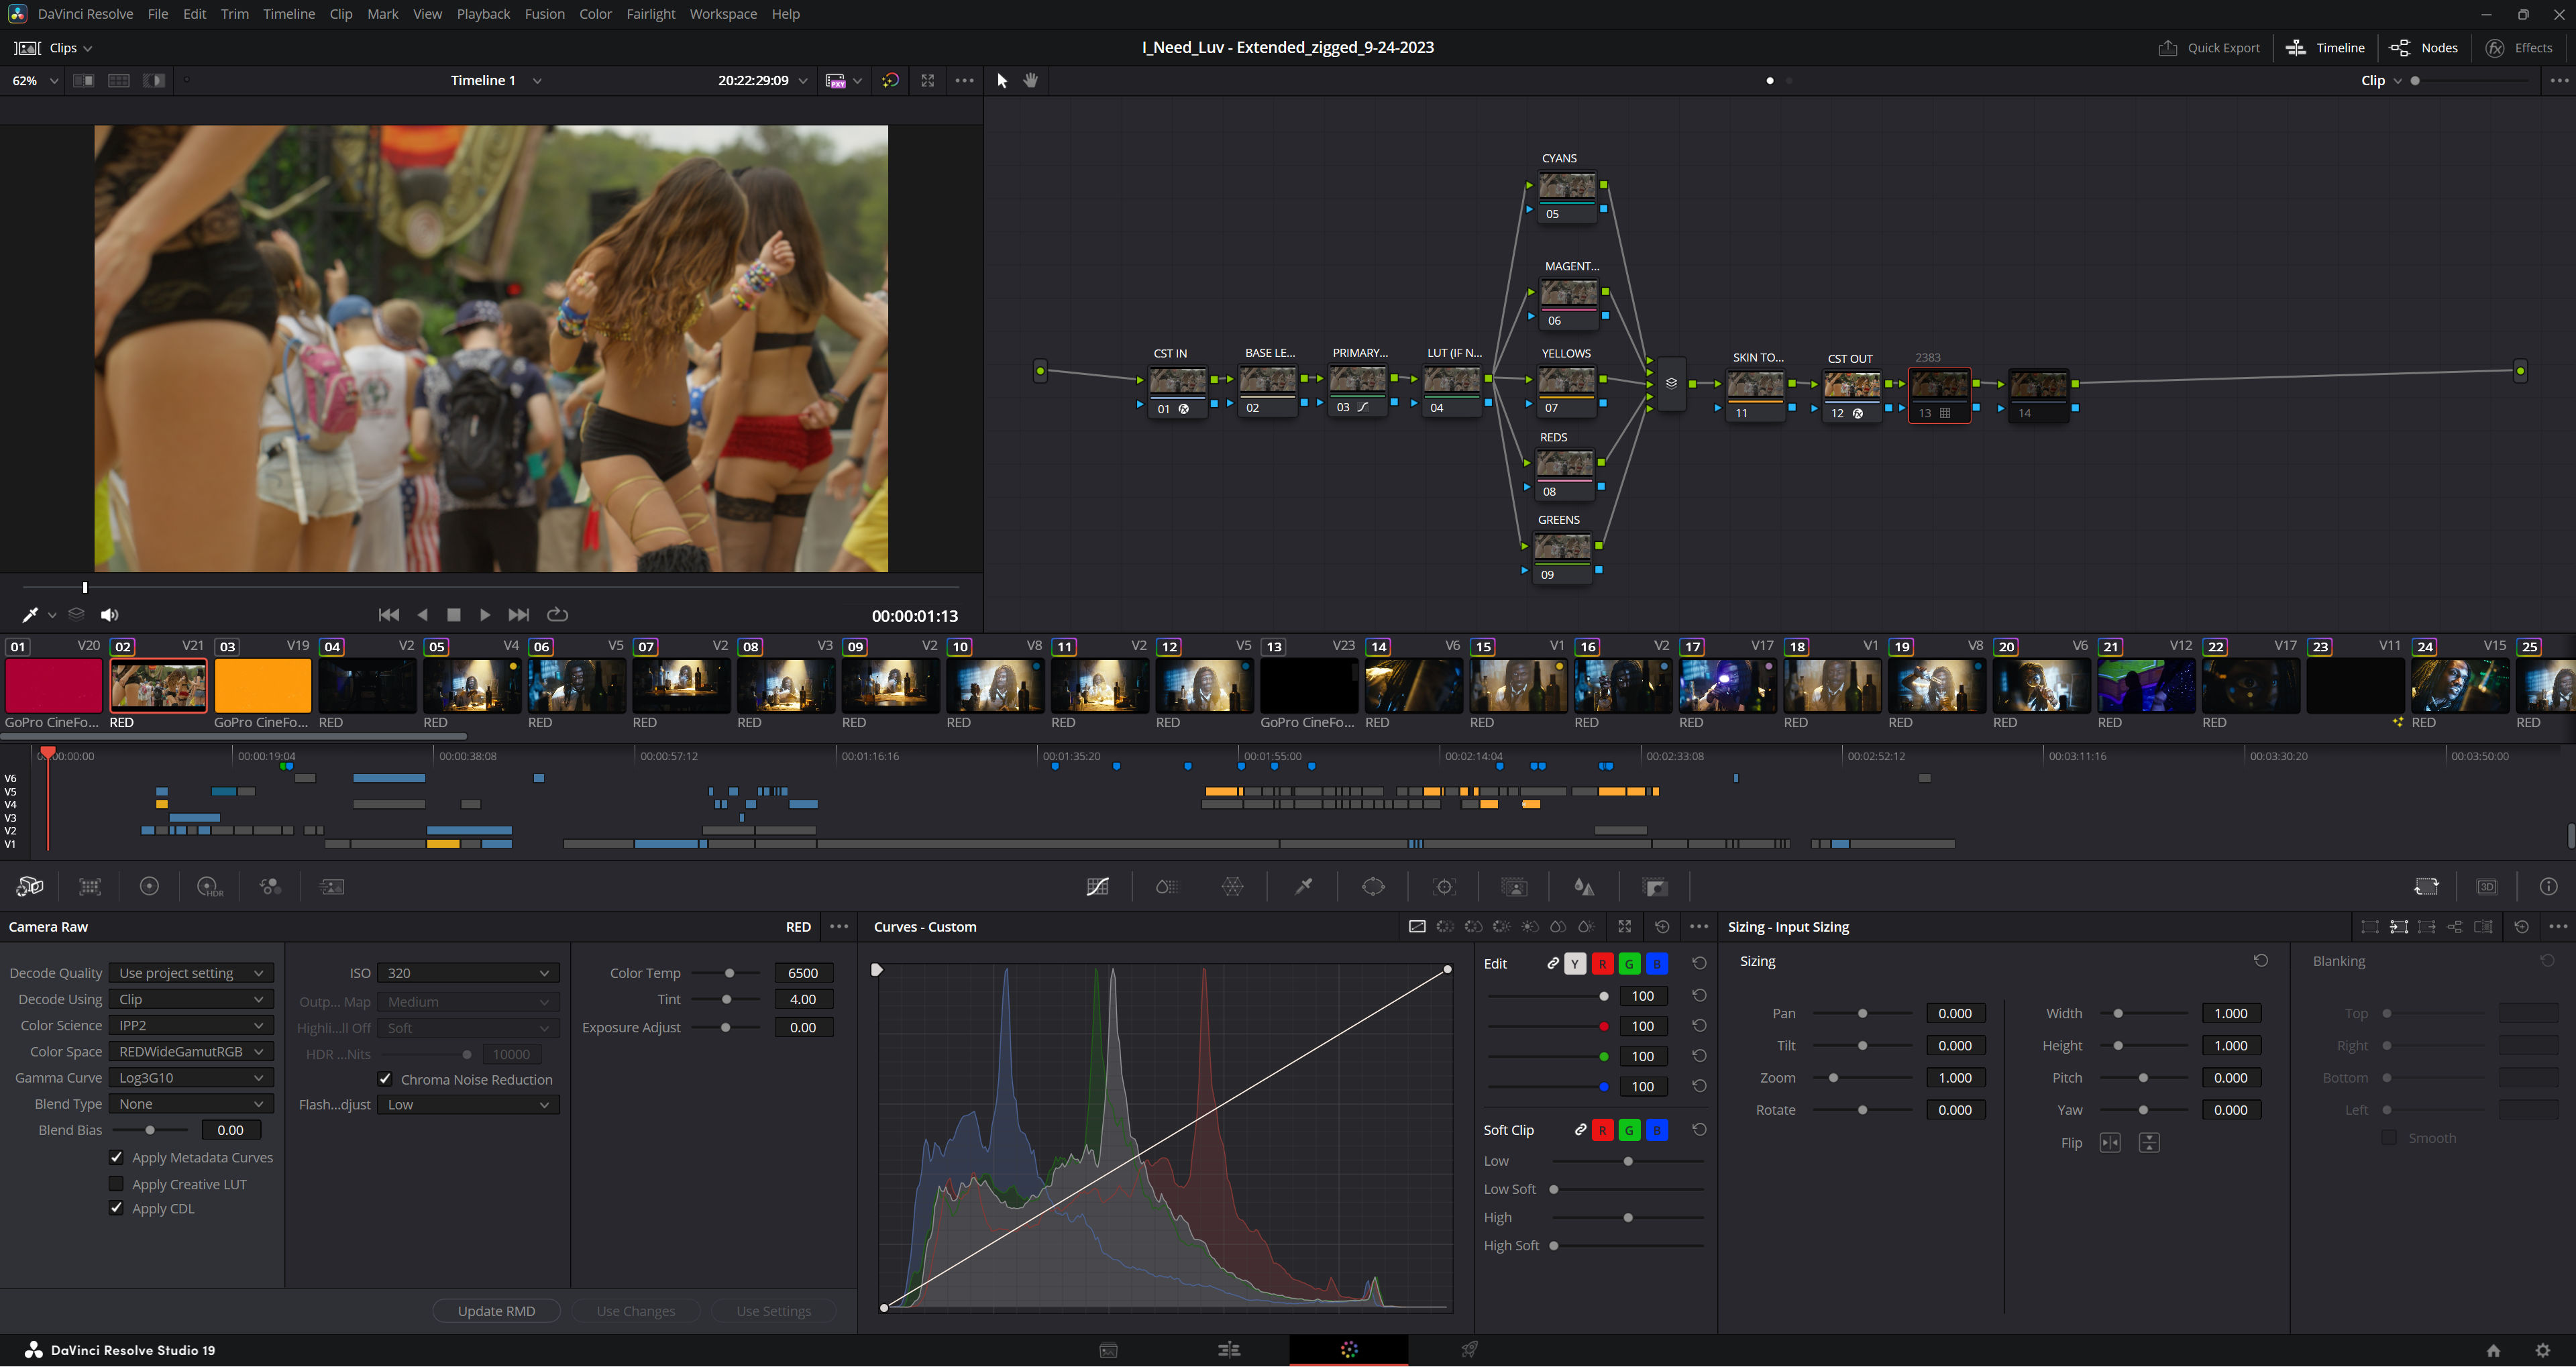Select the Qualifier eyedropper palette icon
2576x1367 pixels.
1303,887
